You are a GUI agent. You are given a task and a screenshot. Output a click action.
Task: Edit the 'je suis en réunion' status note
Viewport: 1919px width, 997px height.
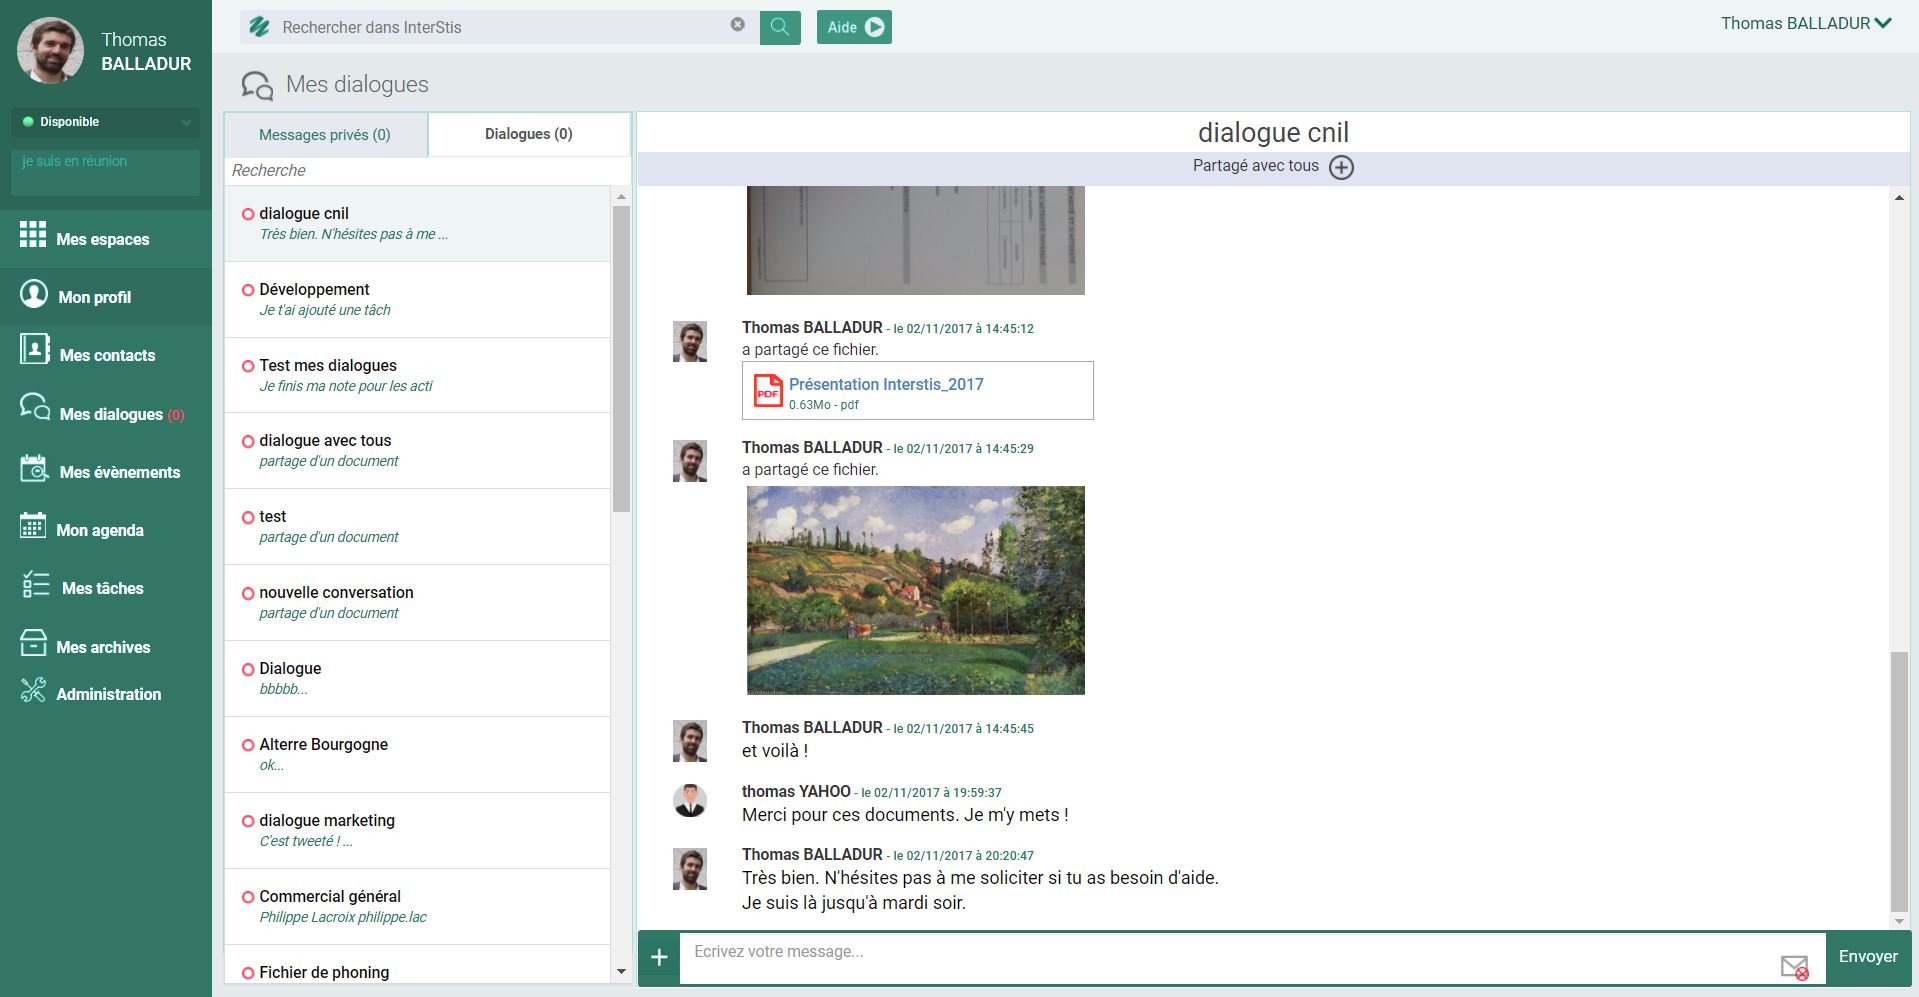(106, 172)
